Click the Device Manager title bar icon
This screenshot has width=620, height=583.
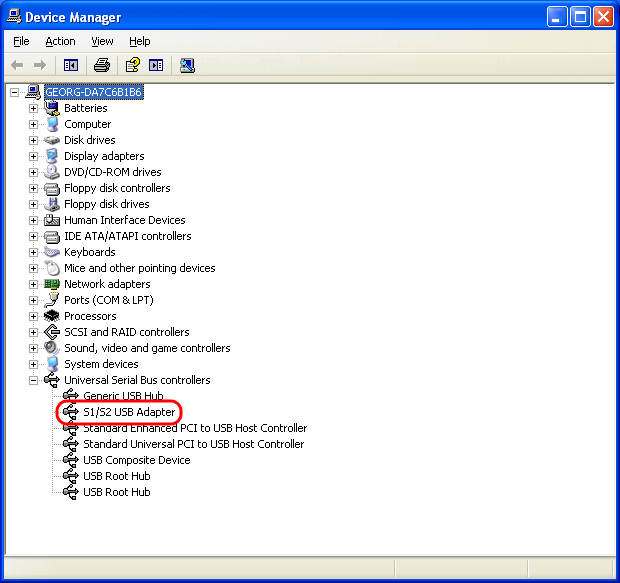click(x=14, y=17)
